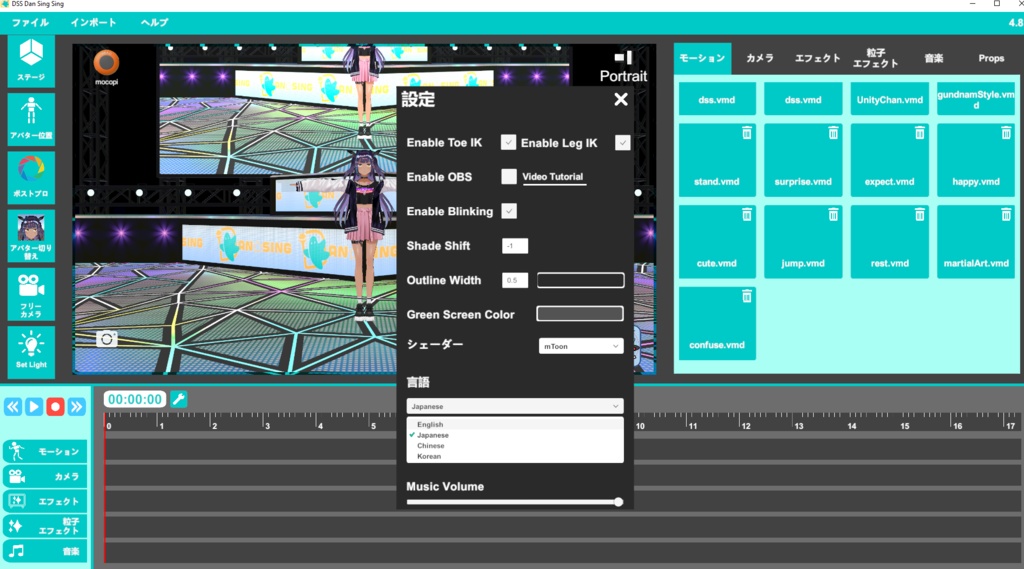
Task: Open the ヘルプ menu
Action: (x=155, y=22)
